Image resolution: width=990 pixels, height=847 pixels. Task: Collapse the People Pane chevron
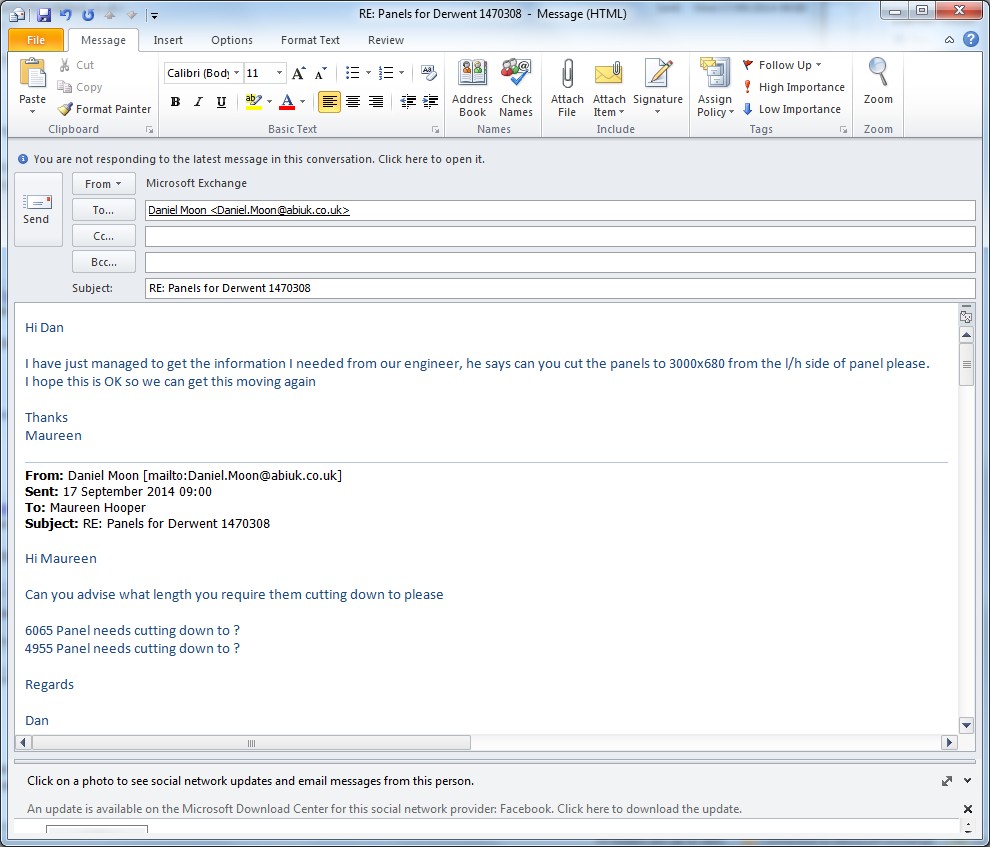(x=967, y=781)
